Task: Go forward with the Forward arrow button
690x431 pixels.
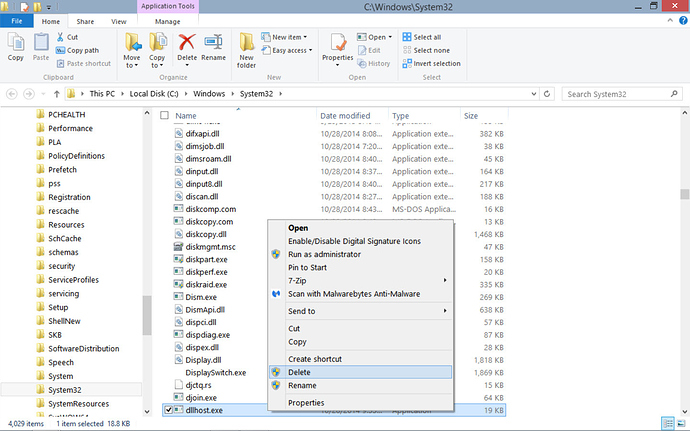Action: pyautogui.click(x=29, y=94)
